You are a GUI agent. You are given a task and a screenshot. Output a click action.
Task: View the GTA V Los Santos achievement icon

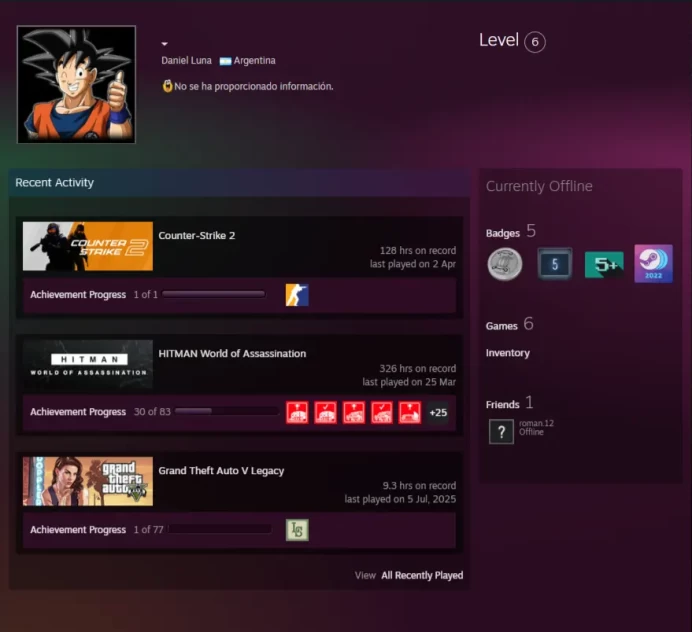pos(297,530)
